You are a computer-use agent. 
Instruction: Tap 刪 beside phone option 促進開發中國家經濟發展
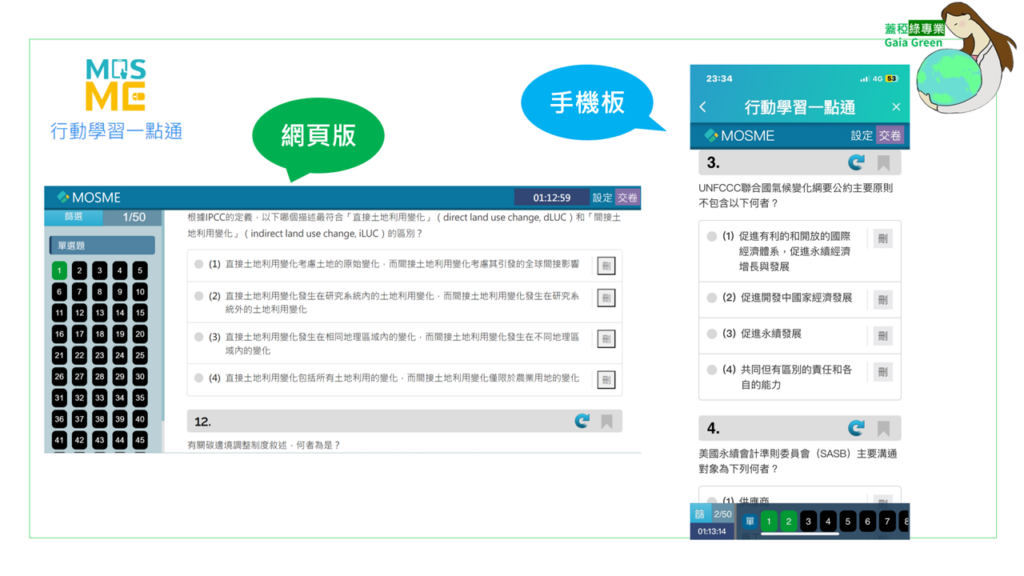[x=883, y=300]
